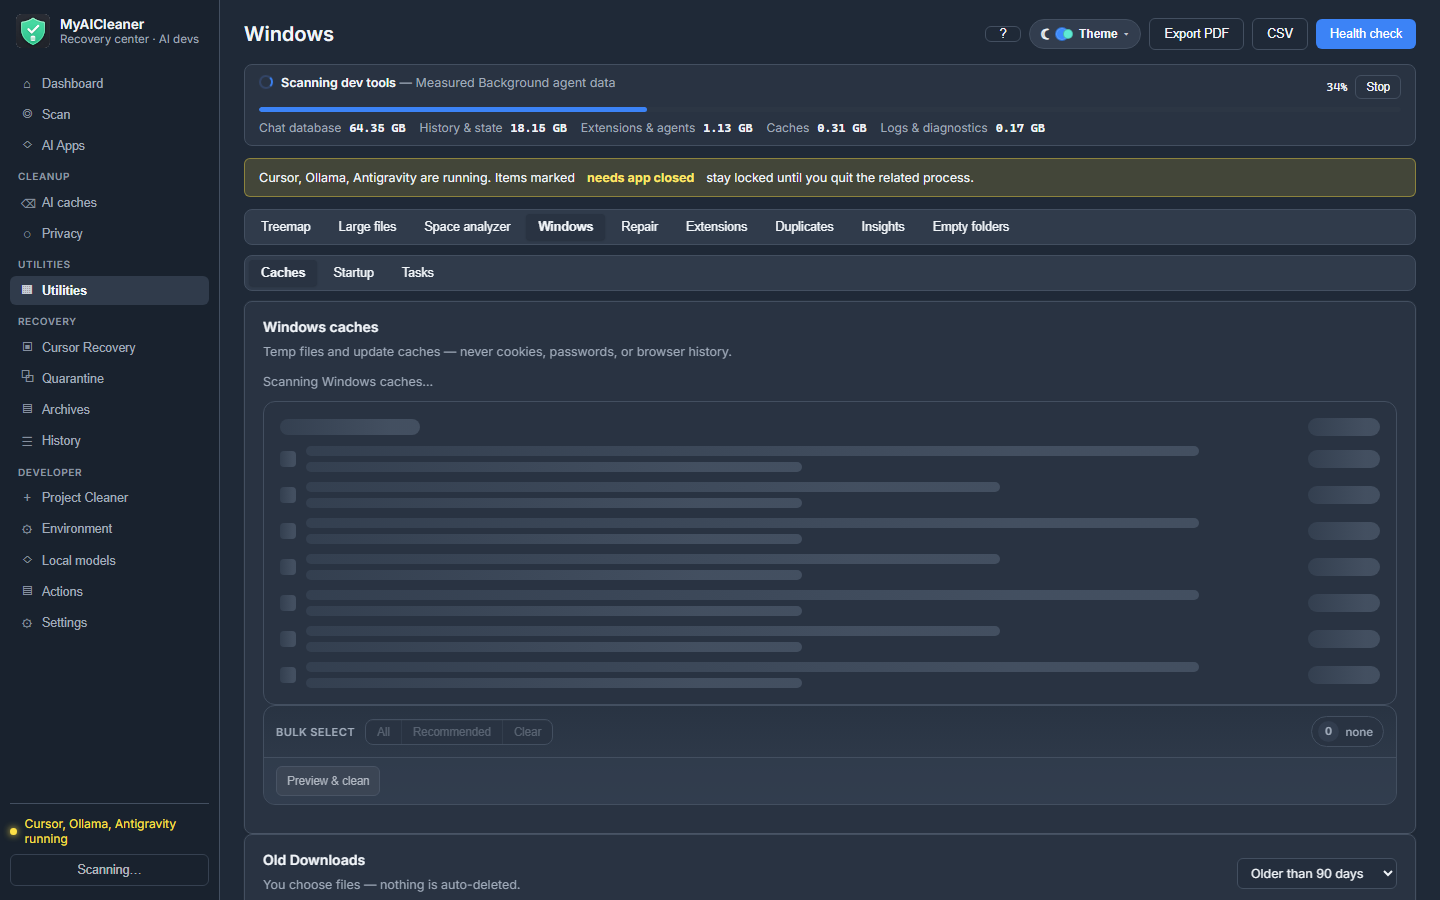This screenshot has width=1440, height=900.
Task: Click the Utilities grid icon
Action: tap(27, 290)
